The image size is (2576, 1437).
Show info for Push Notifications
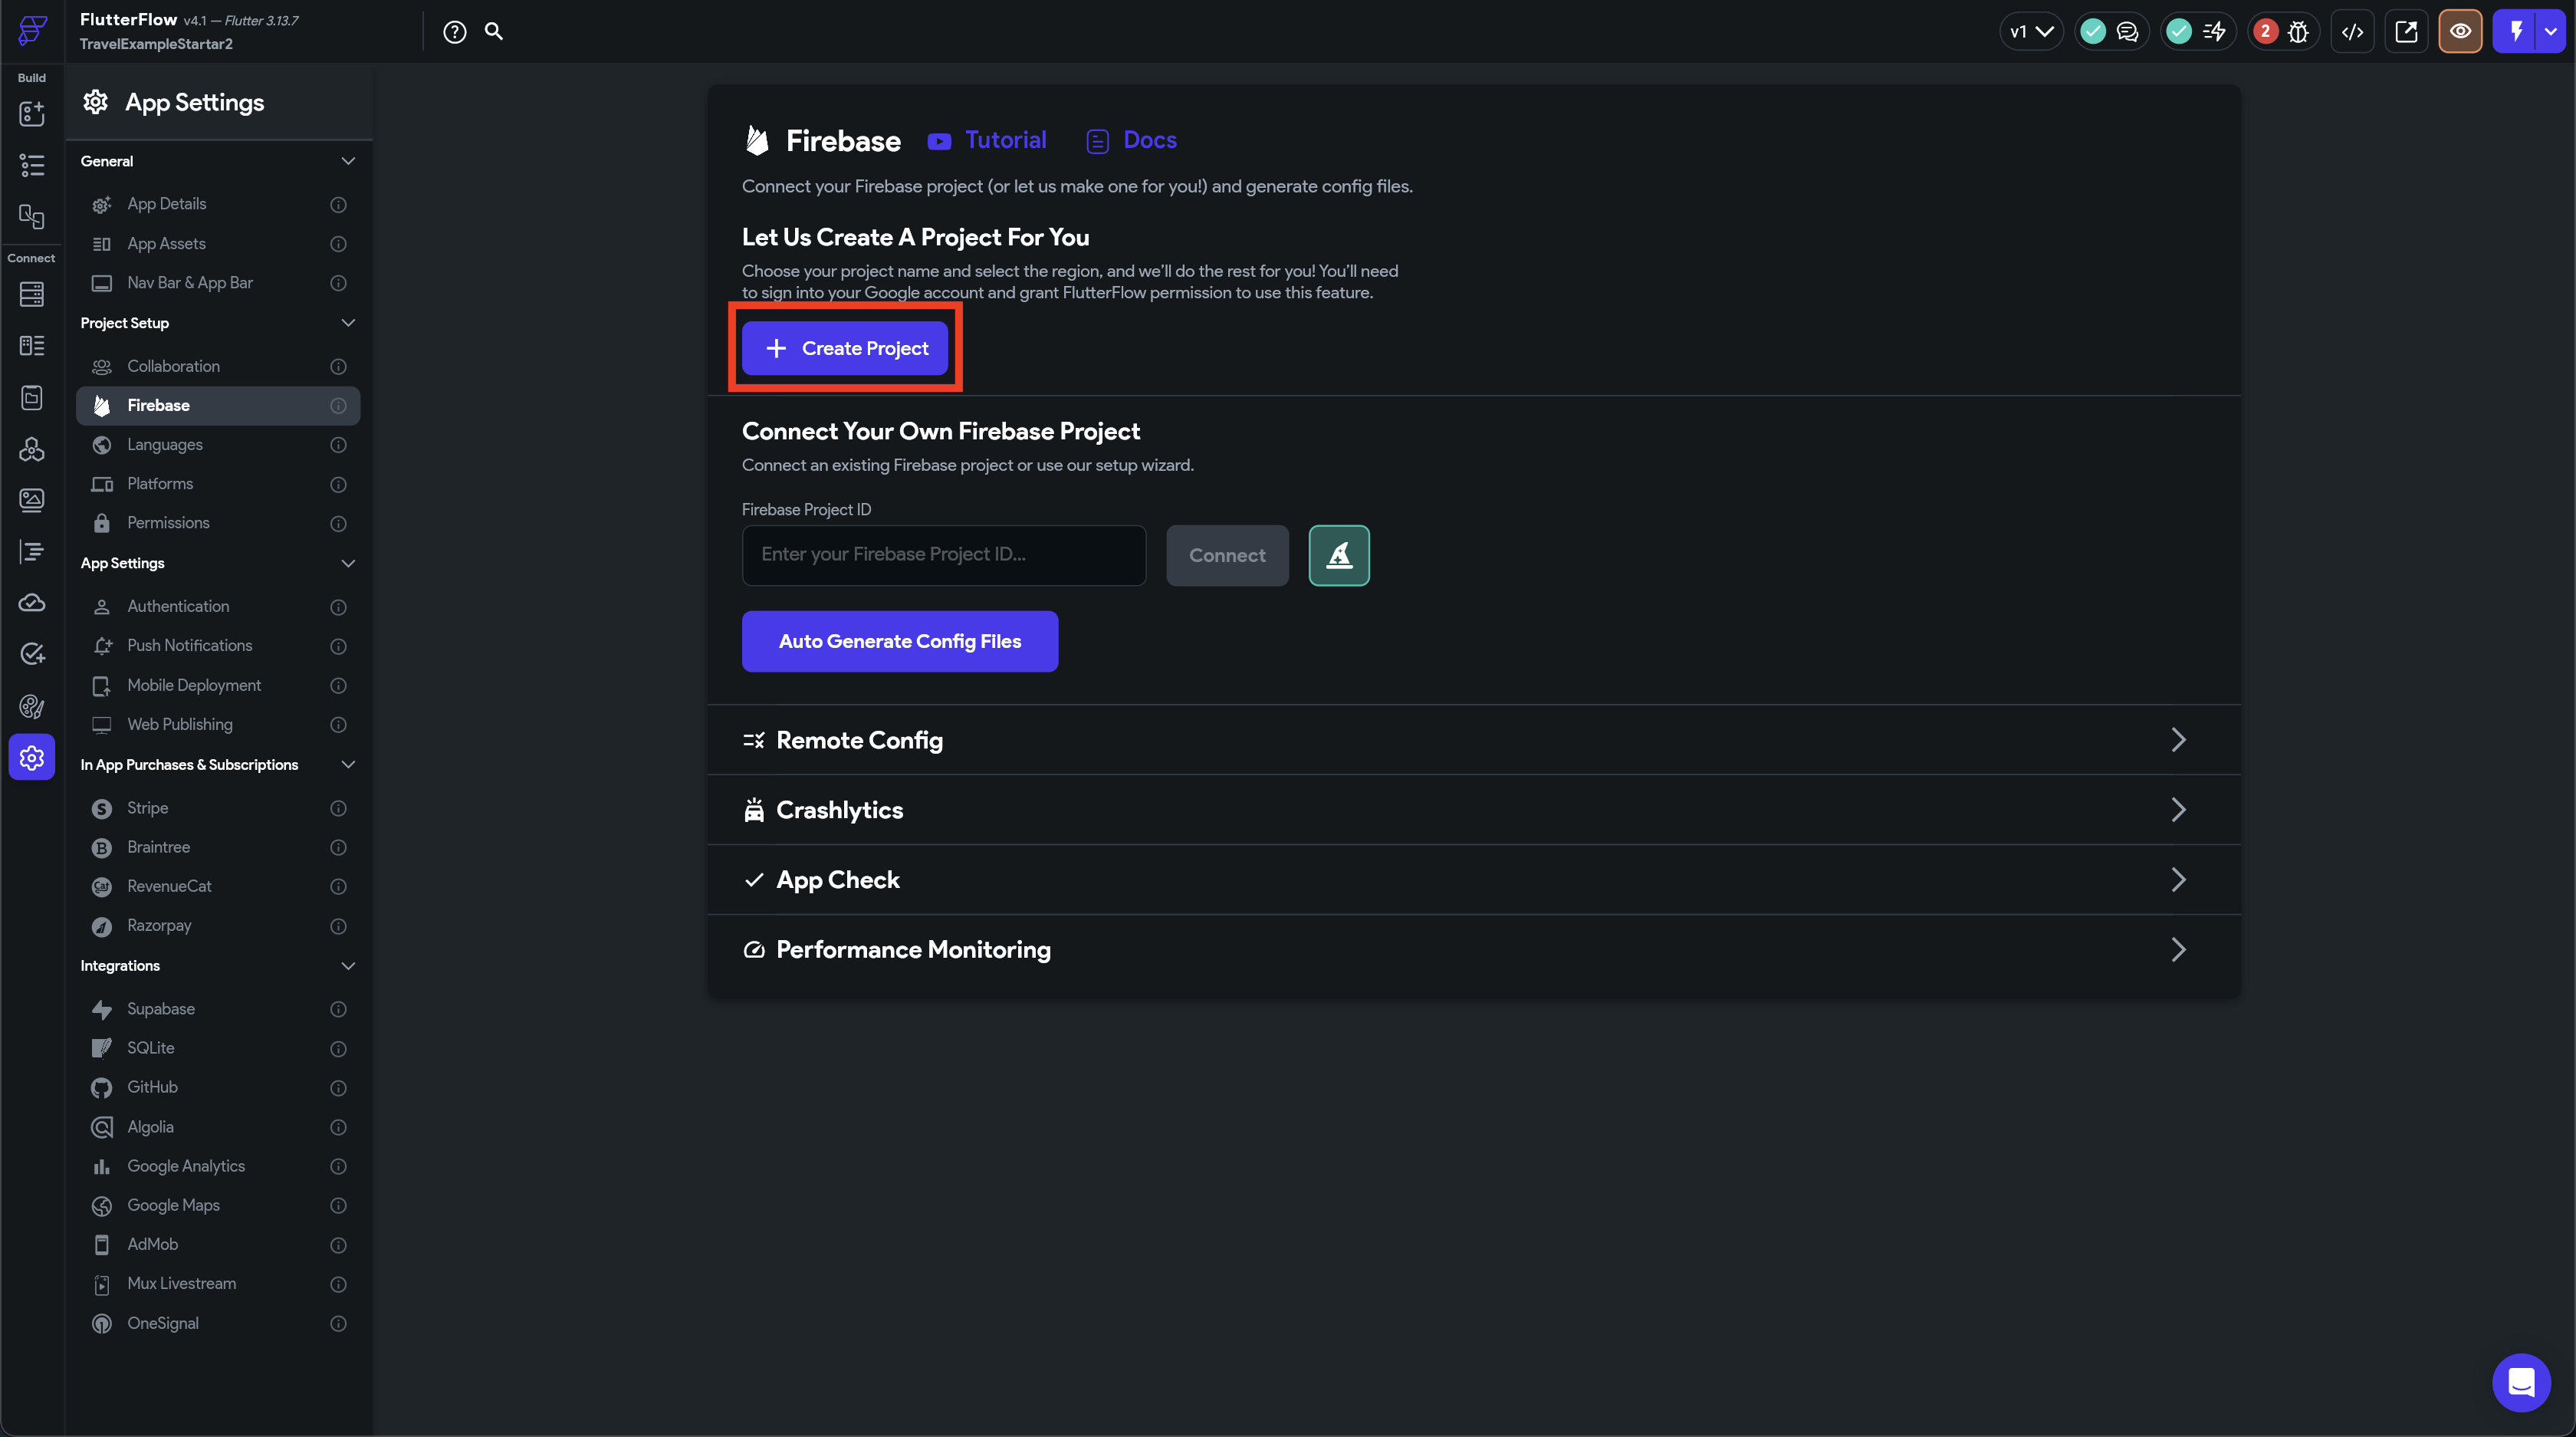(338, 646)
